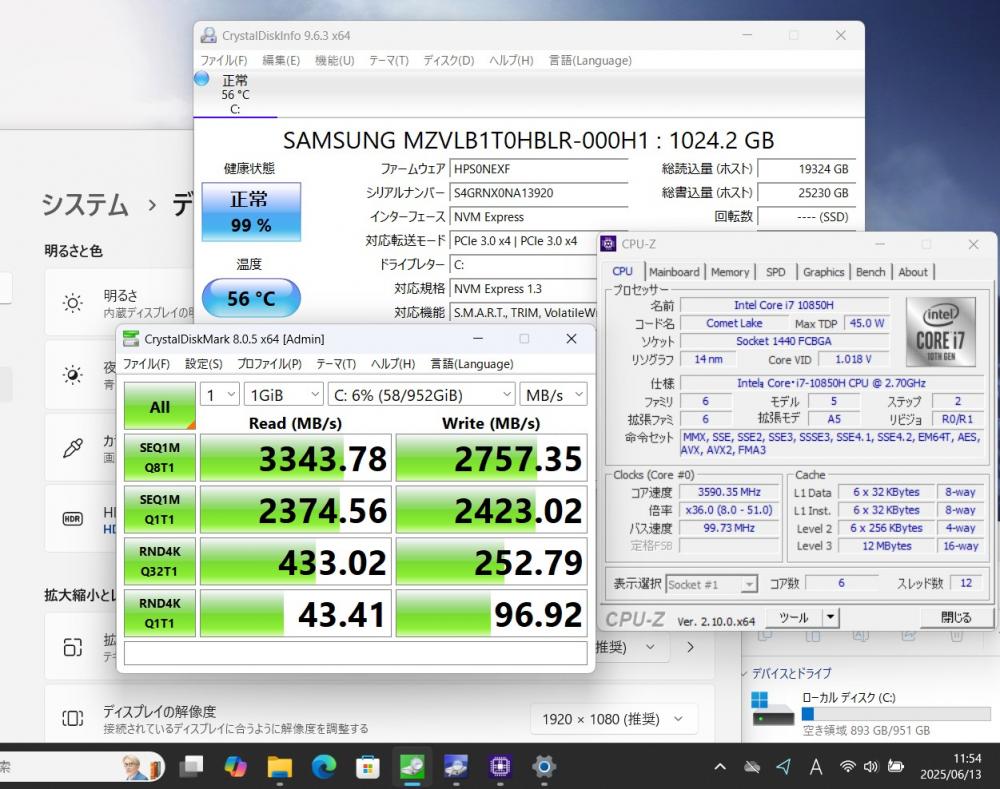
Task: Switch to CPU-Z via its taskbar icon
Action: point(501,766)
